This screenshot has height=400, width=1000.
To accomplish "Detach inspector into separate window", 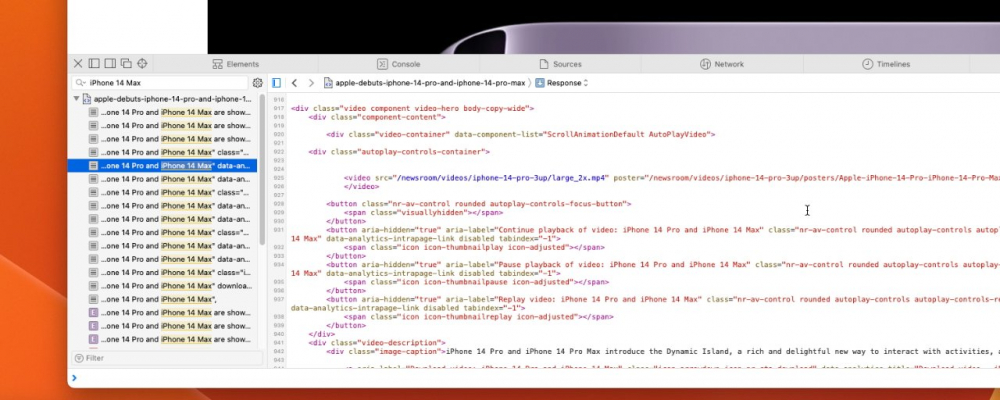I will (126, 64).
